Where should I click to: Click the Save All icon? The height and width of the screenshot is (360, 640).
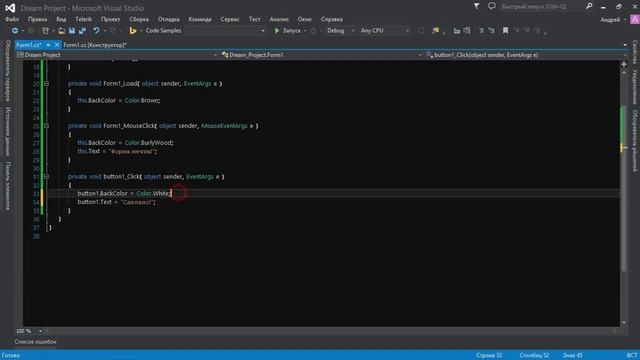click(x=82, y=31)
